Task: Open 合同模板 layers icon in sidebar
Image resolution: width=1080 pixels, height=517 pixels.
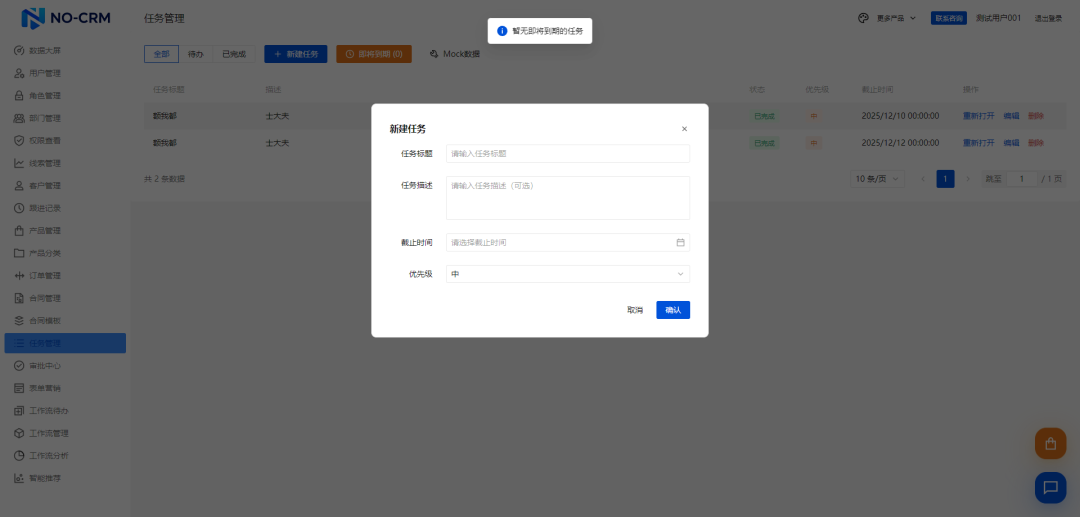Action: point(19,321)
